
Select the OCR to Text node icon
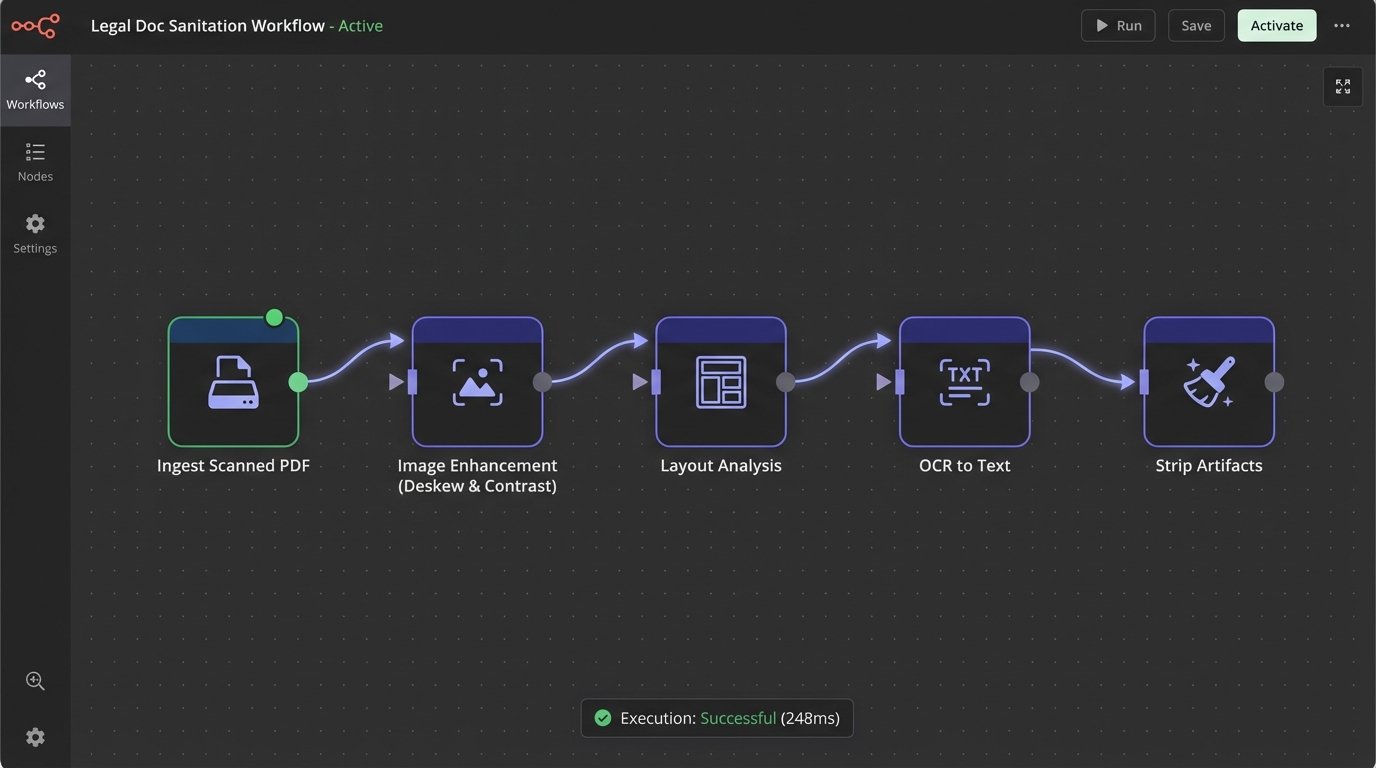[x=964, y=382]
